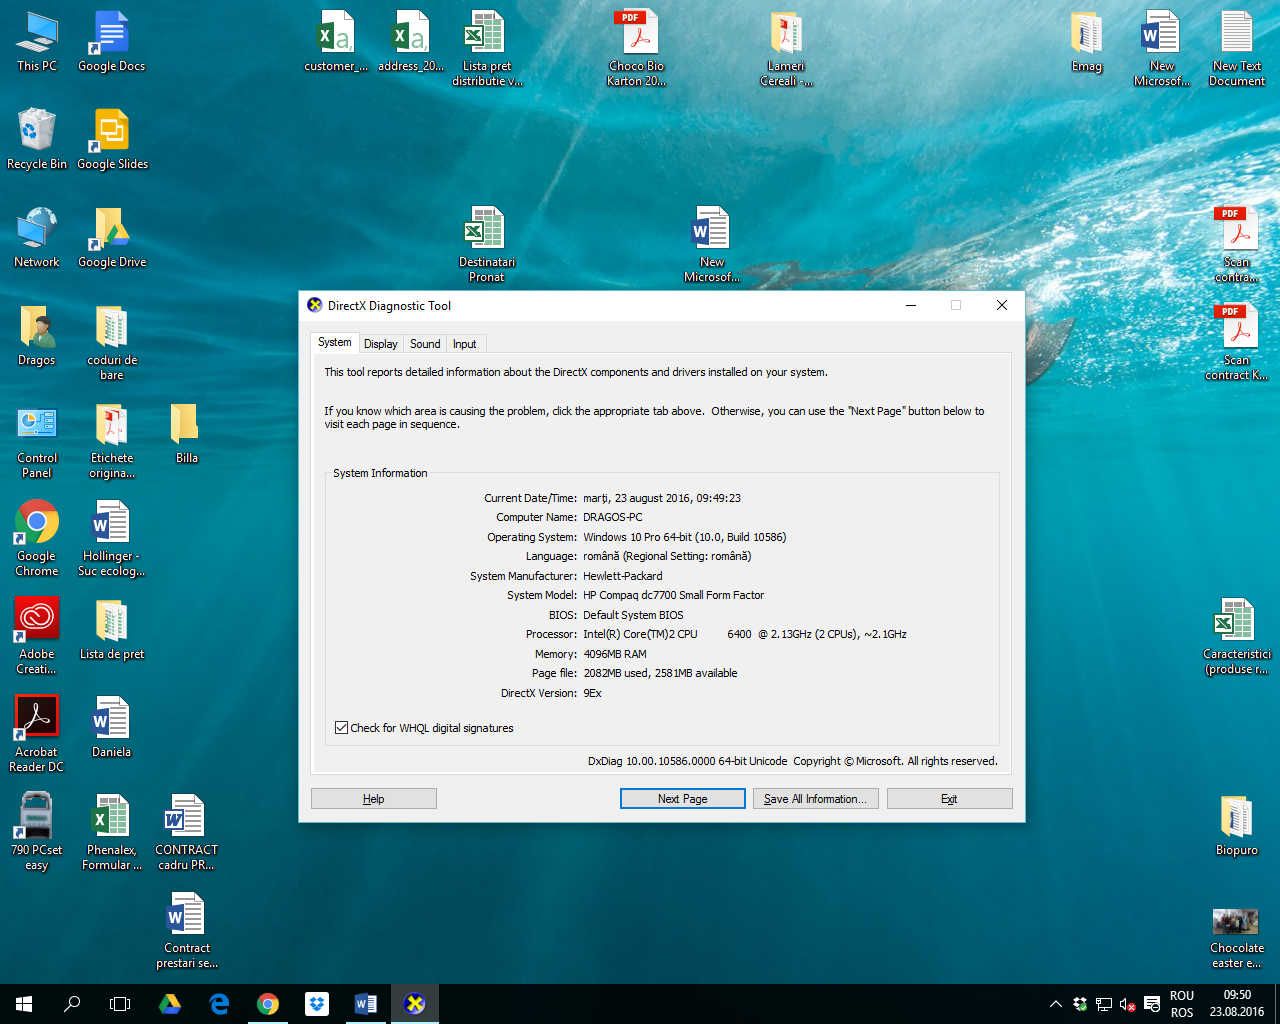
Task: Open Task View on the taskbar
Action: [120, 1004]
